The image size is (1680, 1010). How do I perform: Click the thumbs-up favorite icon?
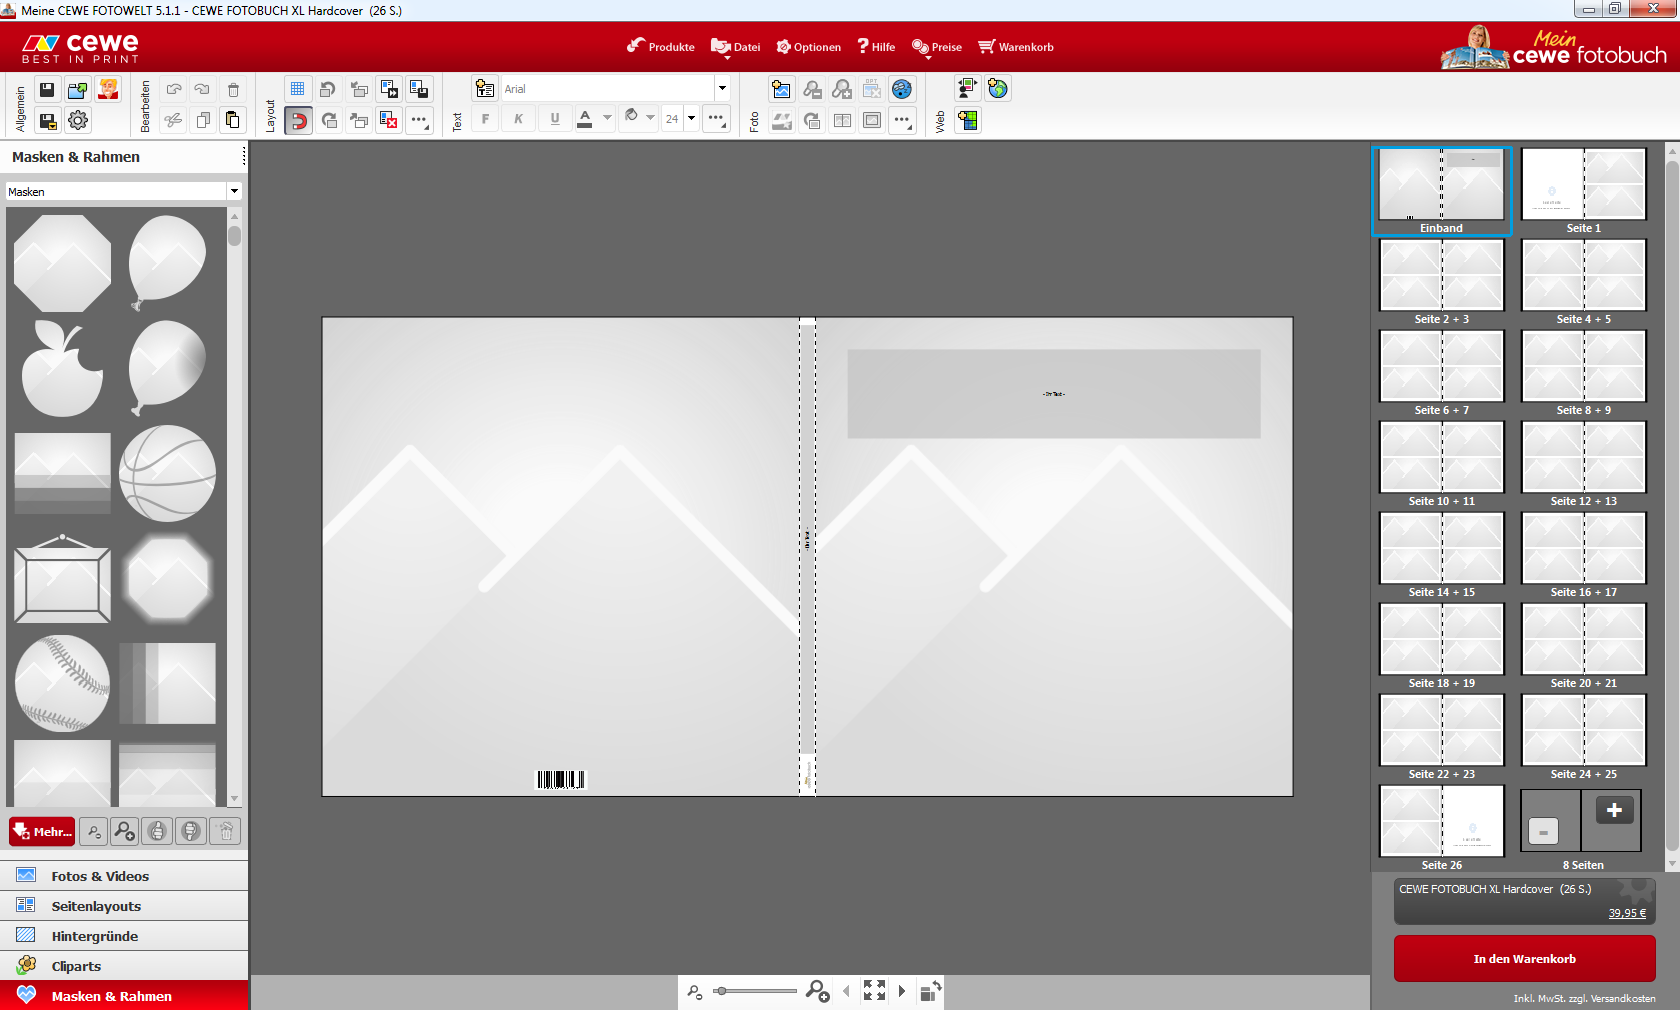coord(157,831)
